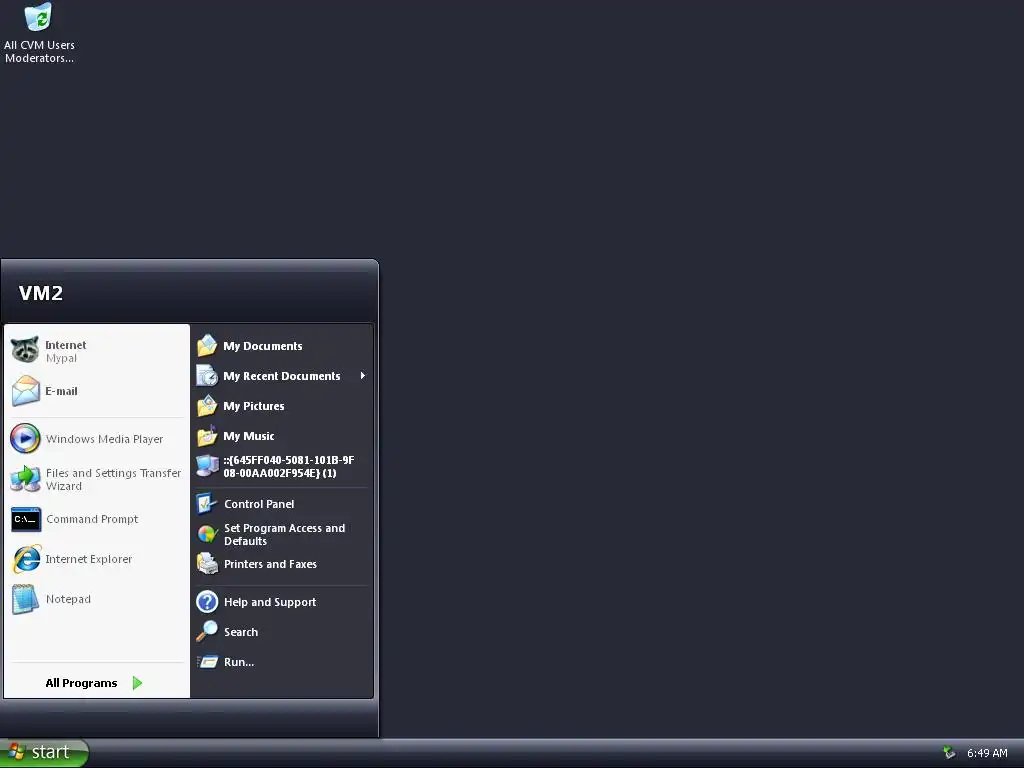Viewport: 1024px width, 768px height.
Task: Select the E-mail menu entry
Action: click(97, 391)
